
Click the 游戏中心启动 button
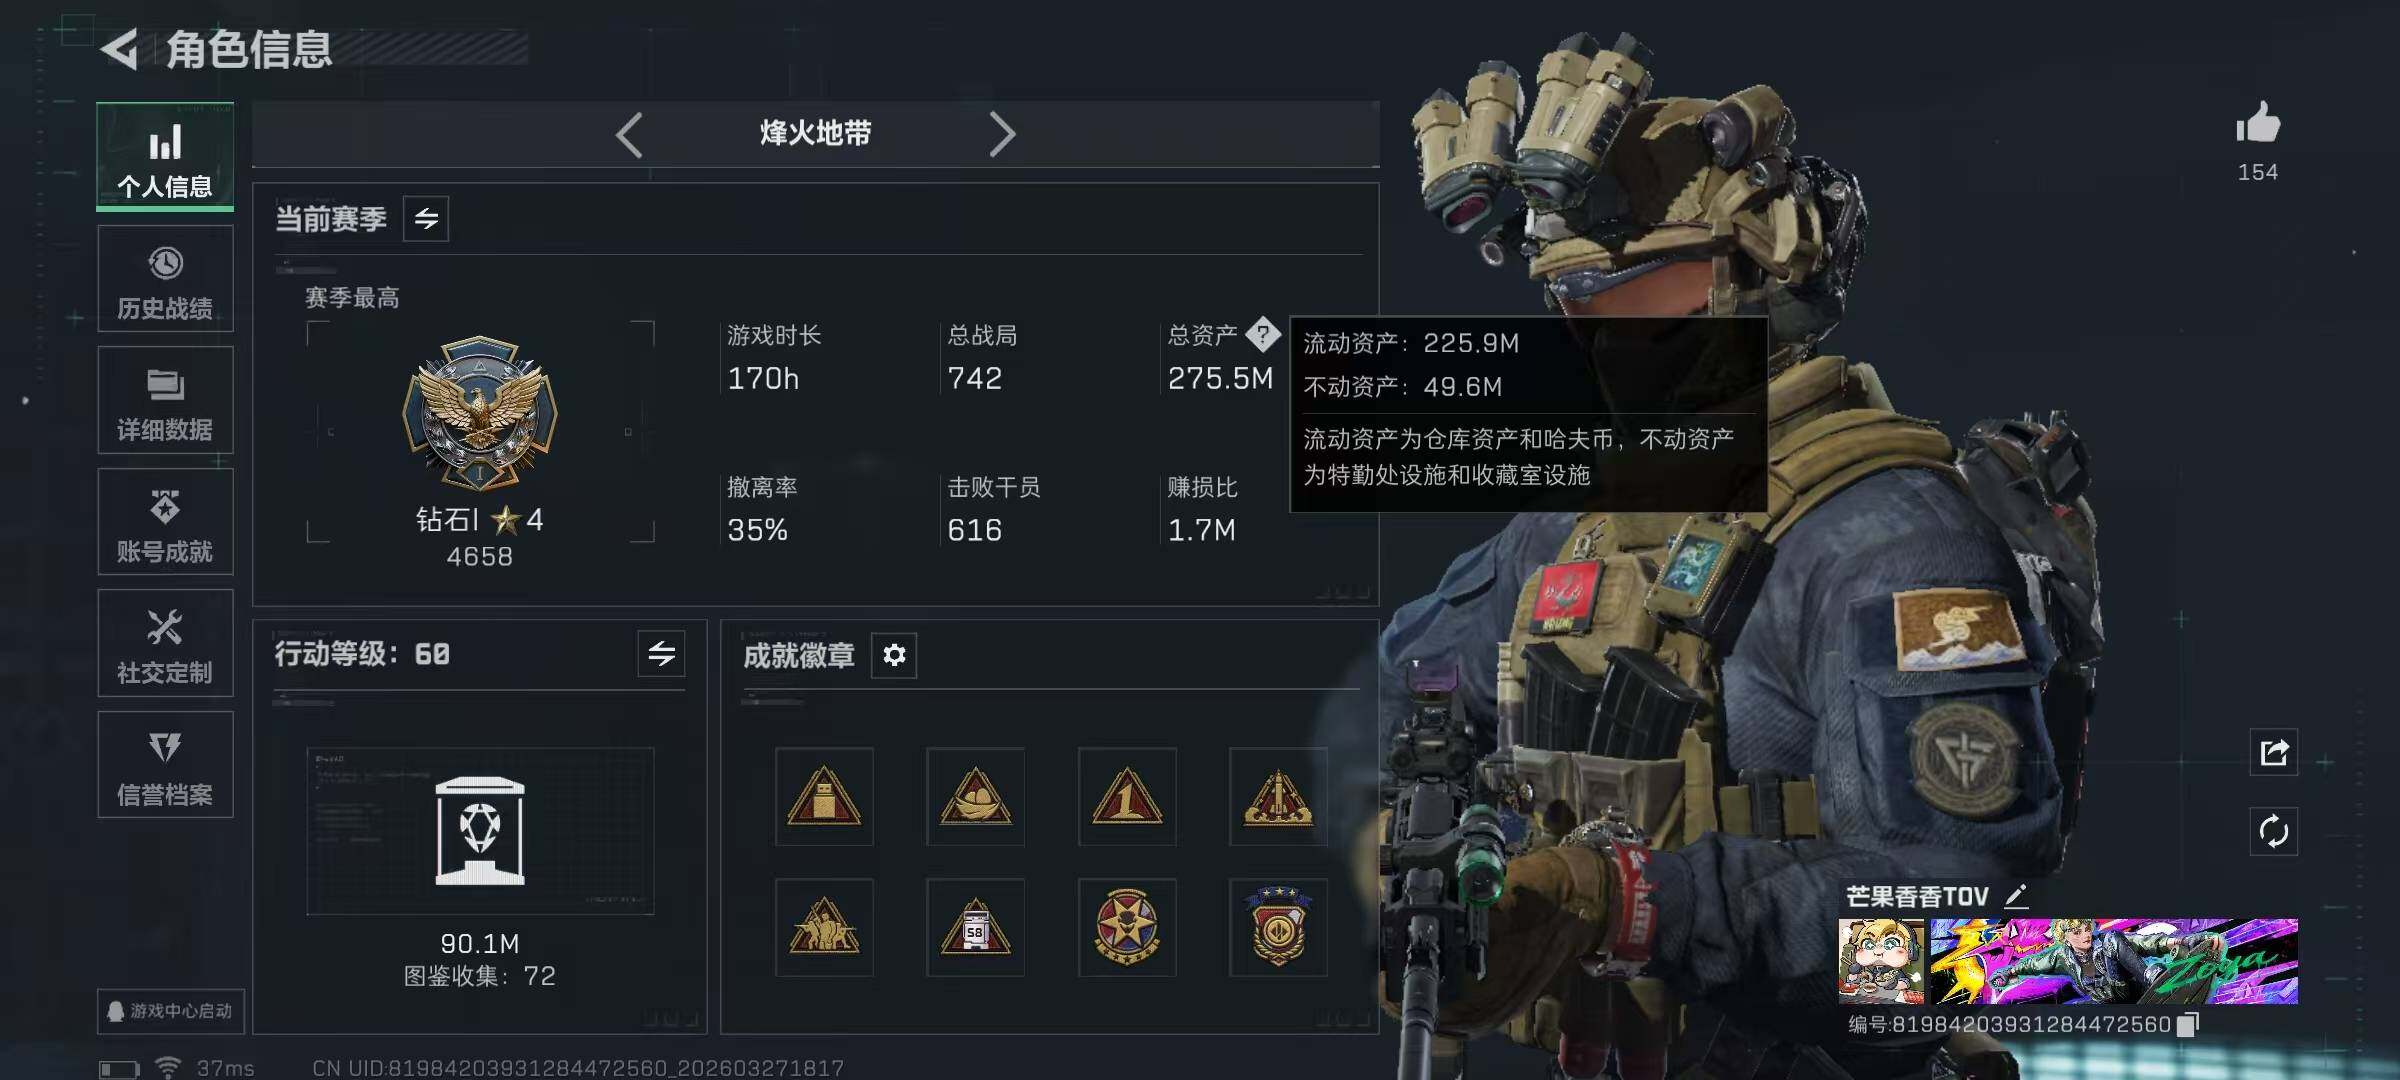coord(170,1011)
